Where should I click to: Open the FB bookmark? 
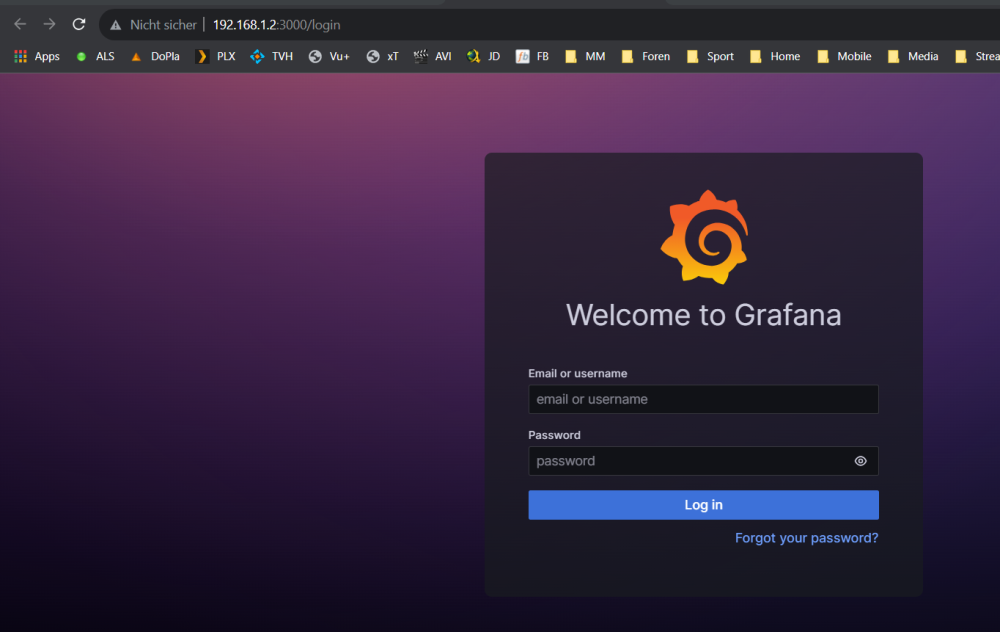[533, 56]
